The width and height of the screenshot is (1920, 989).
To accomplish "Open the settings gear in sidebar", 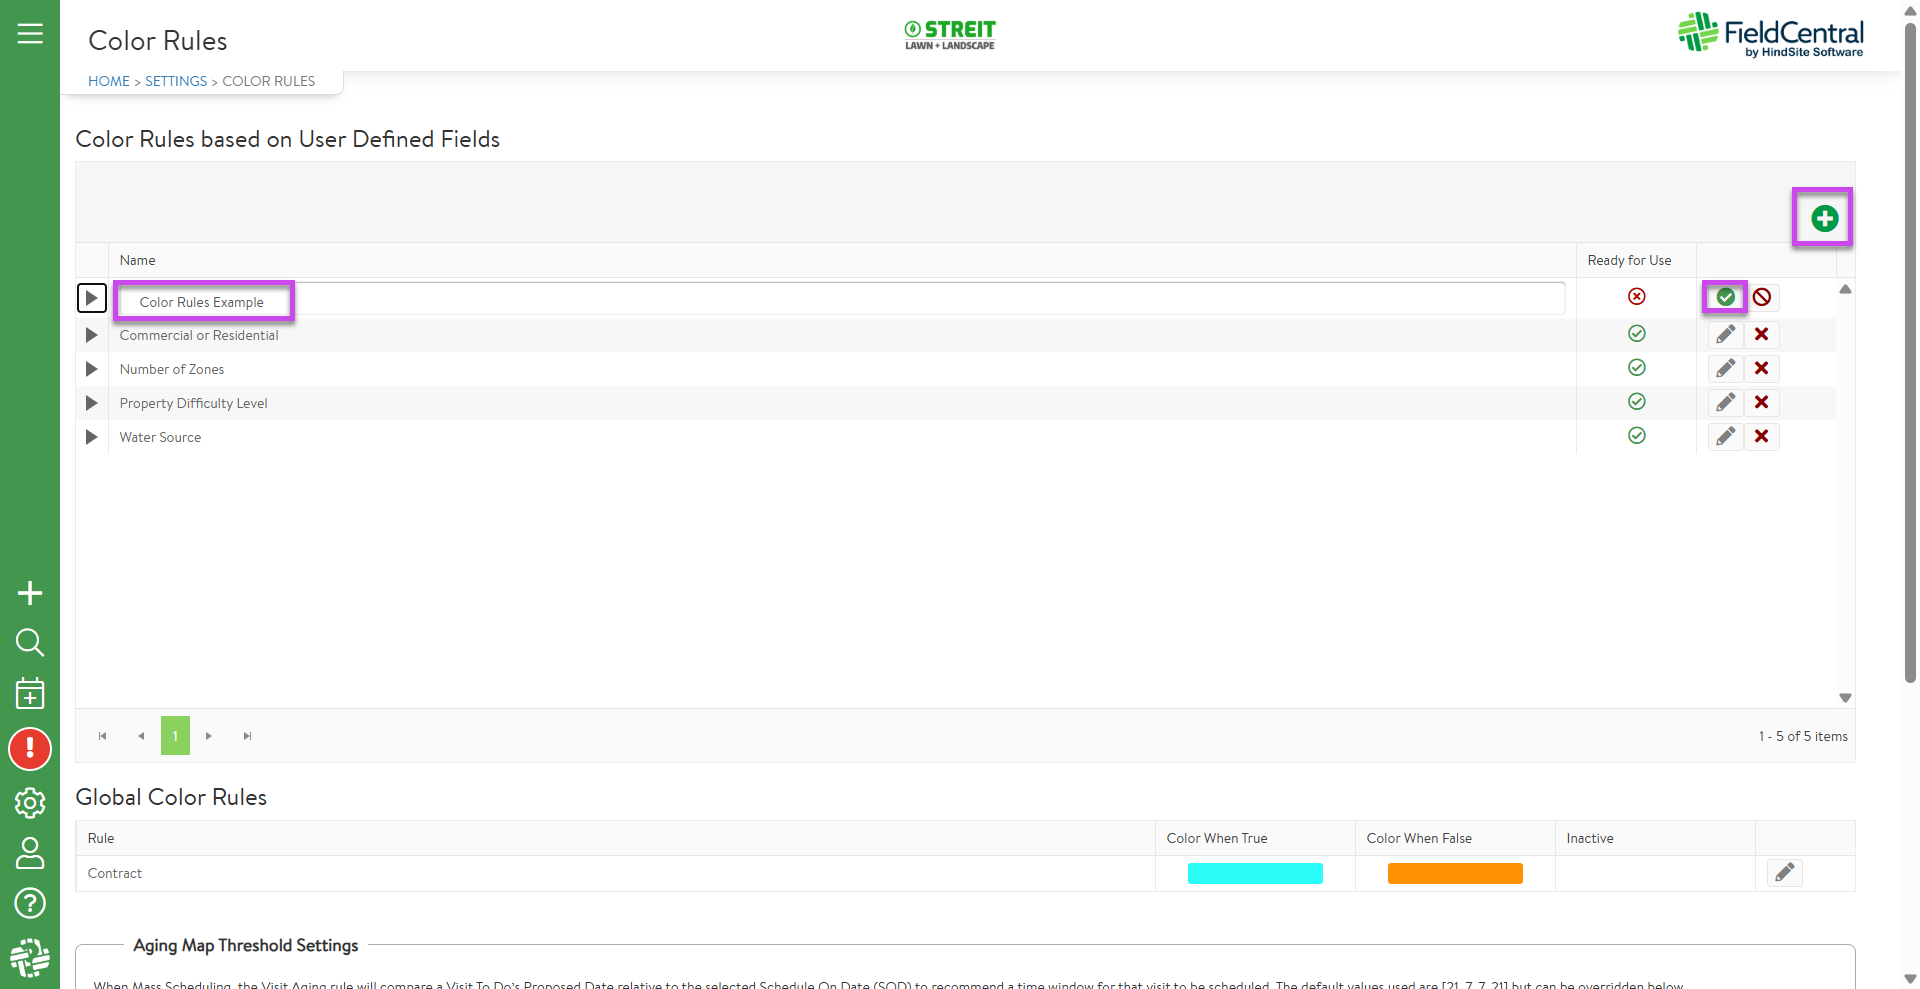I will pos(30,803).
